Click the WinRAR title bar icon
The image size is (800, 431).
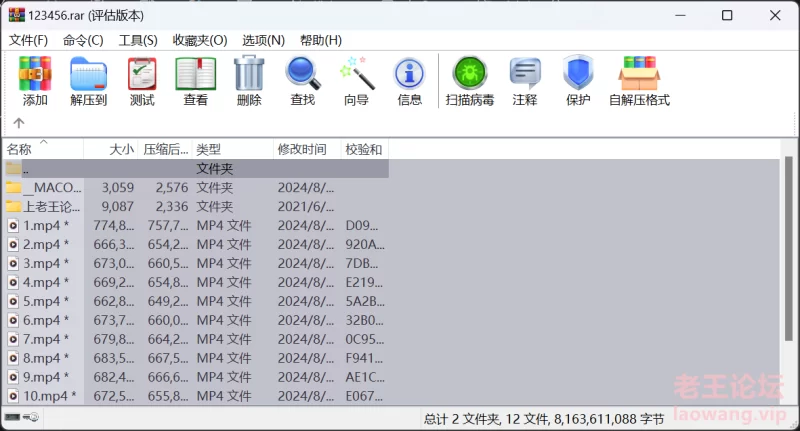point(16,15)
